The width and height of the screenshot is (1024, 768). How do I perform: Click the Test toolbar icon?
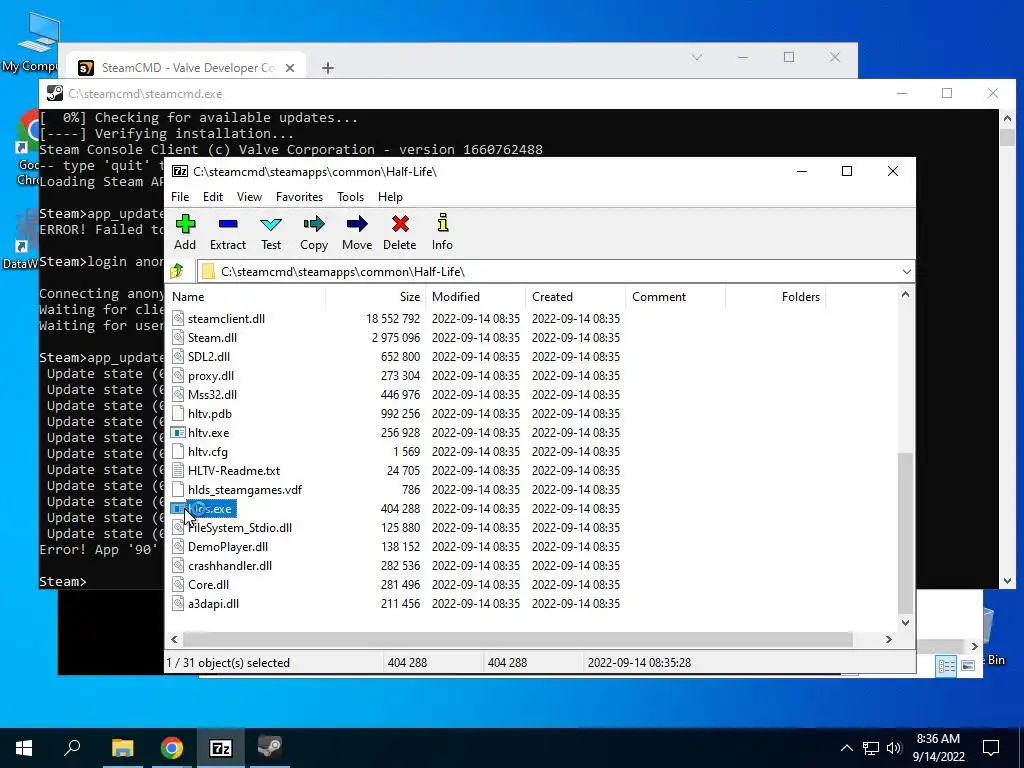271,224
